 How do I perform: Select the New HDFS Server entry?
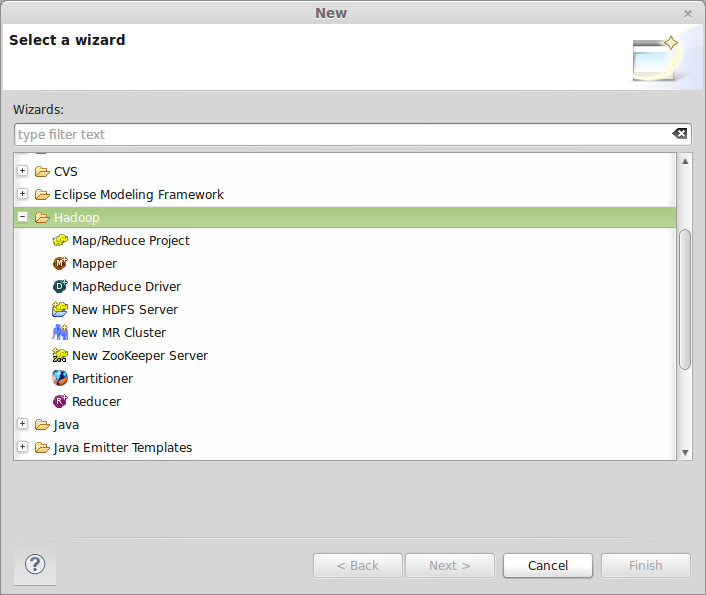(125, 310)
